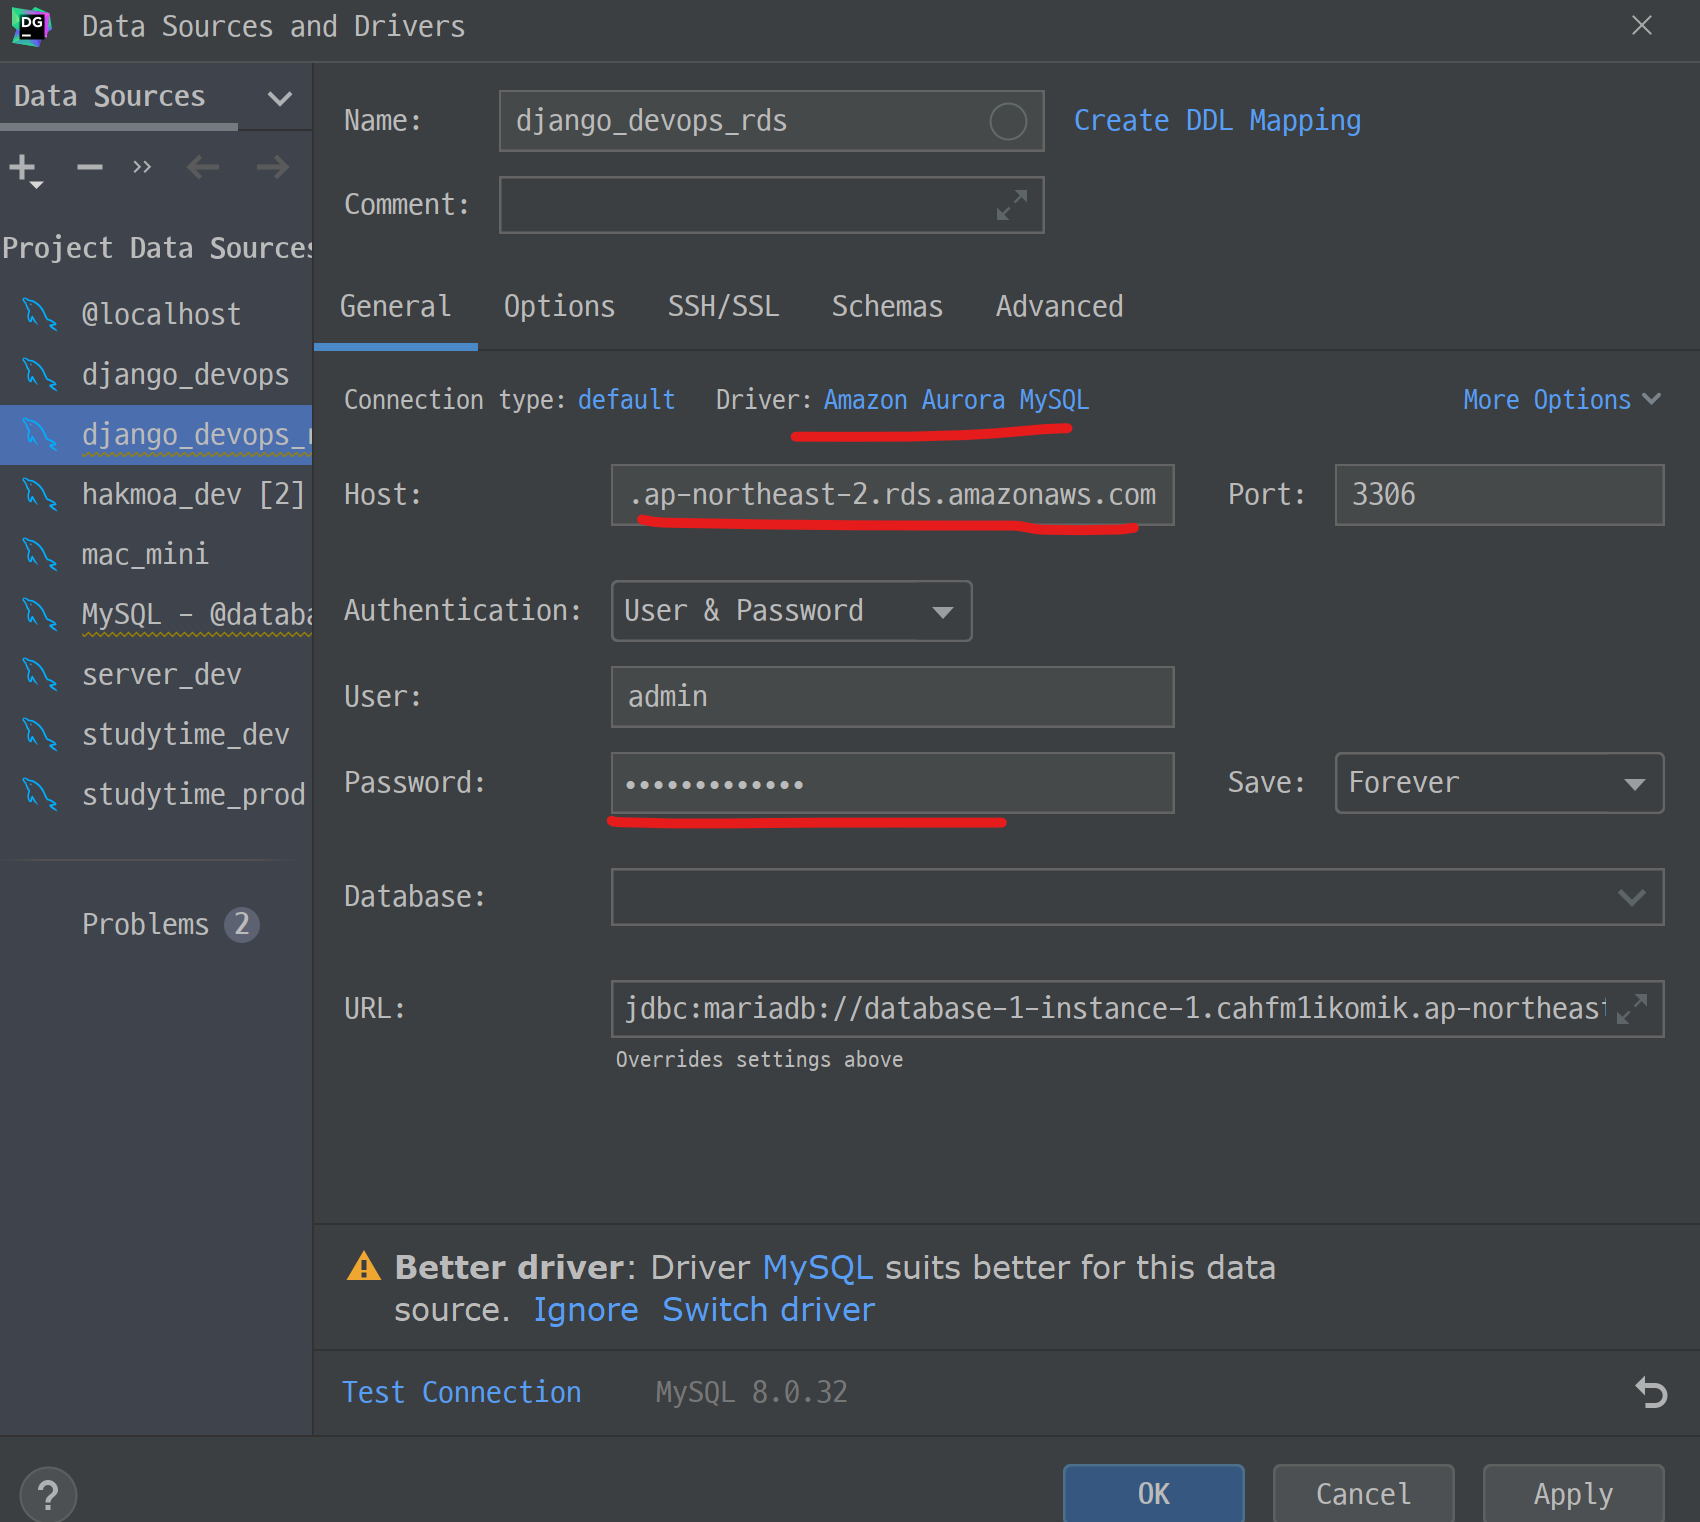Viewport: 1700px width, 1522px height.
Task: Click the back arrow in the toolbar
Action: click(x=203, y=167)
